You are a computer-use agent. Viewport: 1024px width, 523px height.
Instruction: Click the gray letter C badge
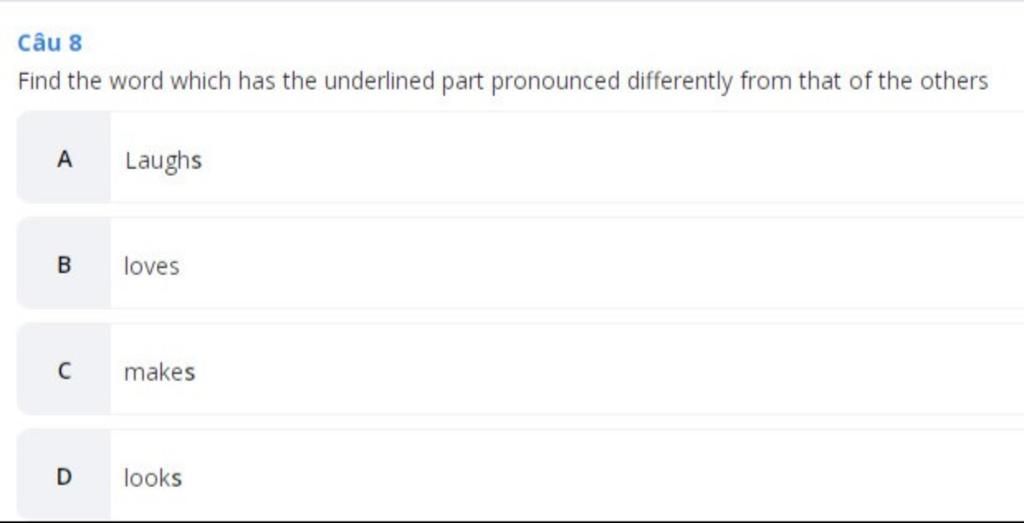pyautogui.click(x=64, y=369)
